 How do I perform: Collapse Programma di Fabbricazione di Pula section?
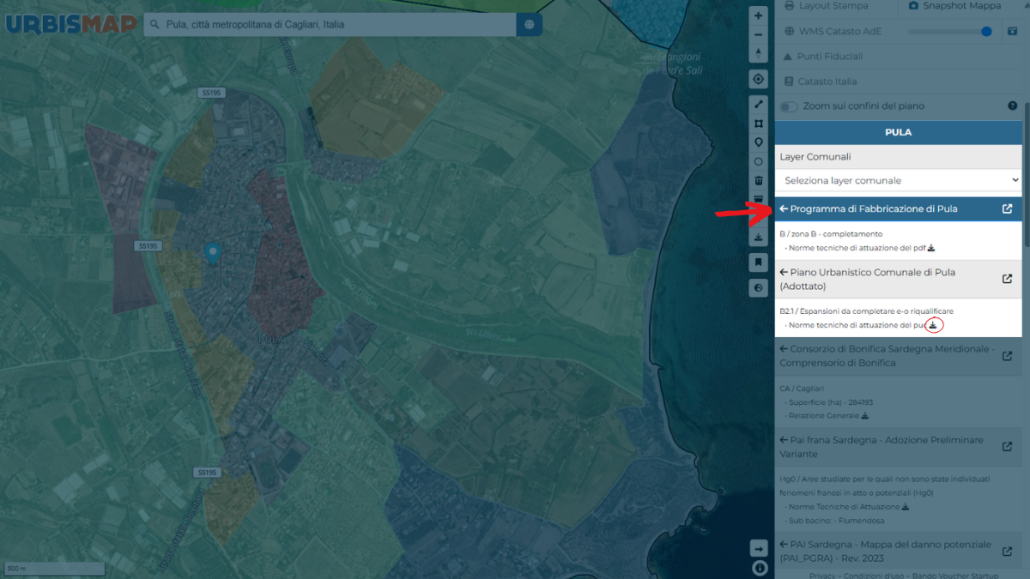click(784, 209)
